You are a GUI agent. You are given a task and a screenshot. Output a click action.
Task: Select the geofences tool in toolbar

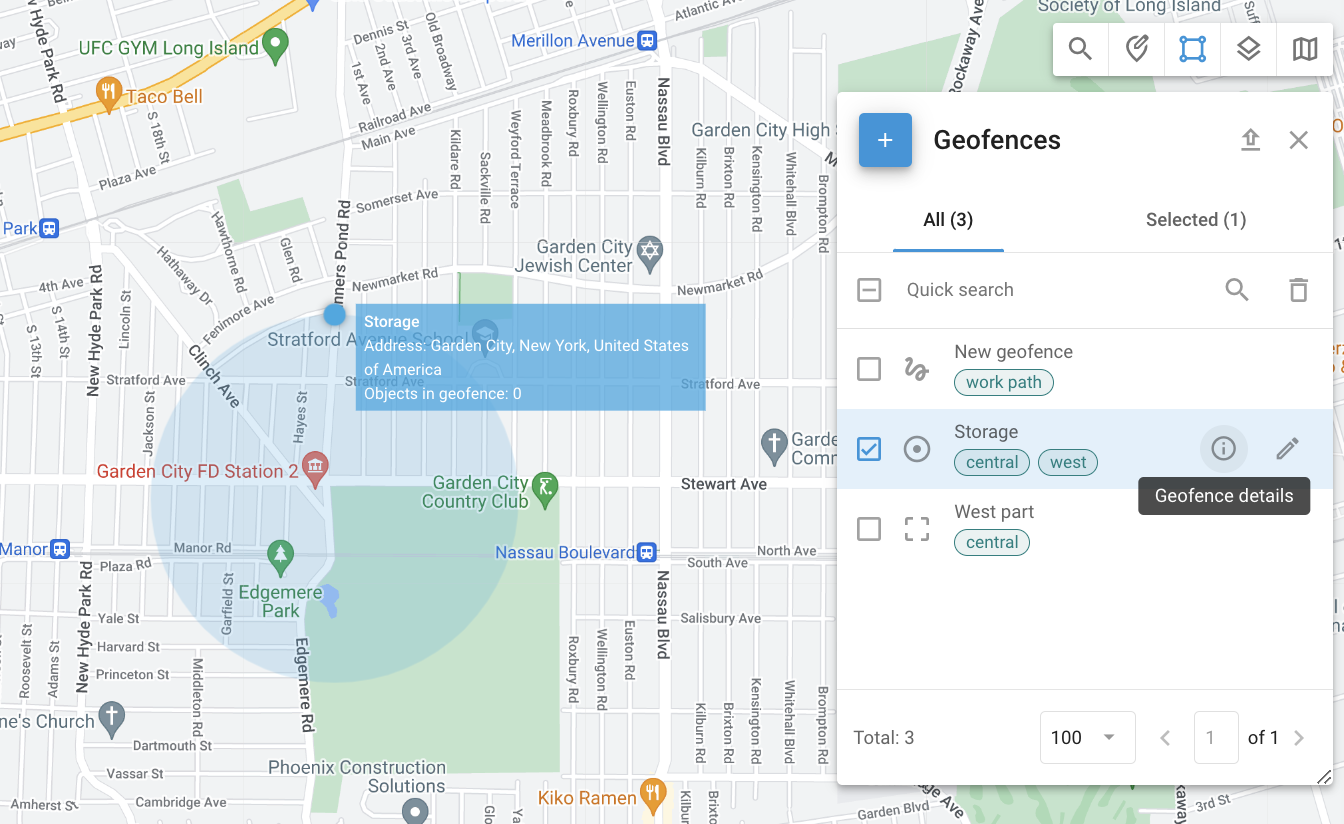[1192, 49]
